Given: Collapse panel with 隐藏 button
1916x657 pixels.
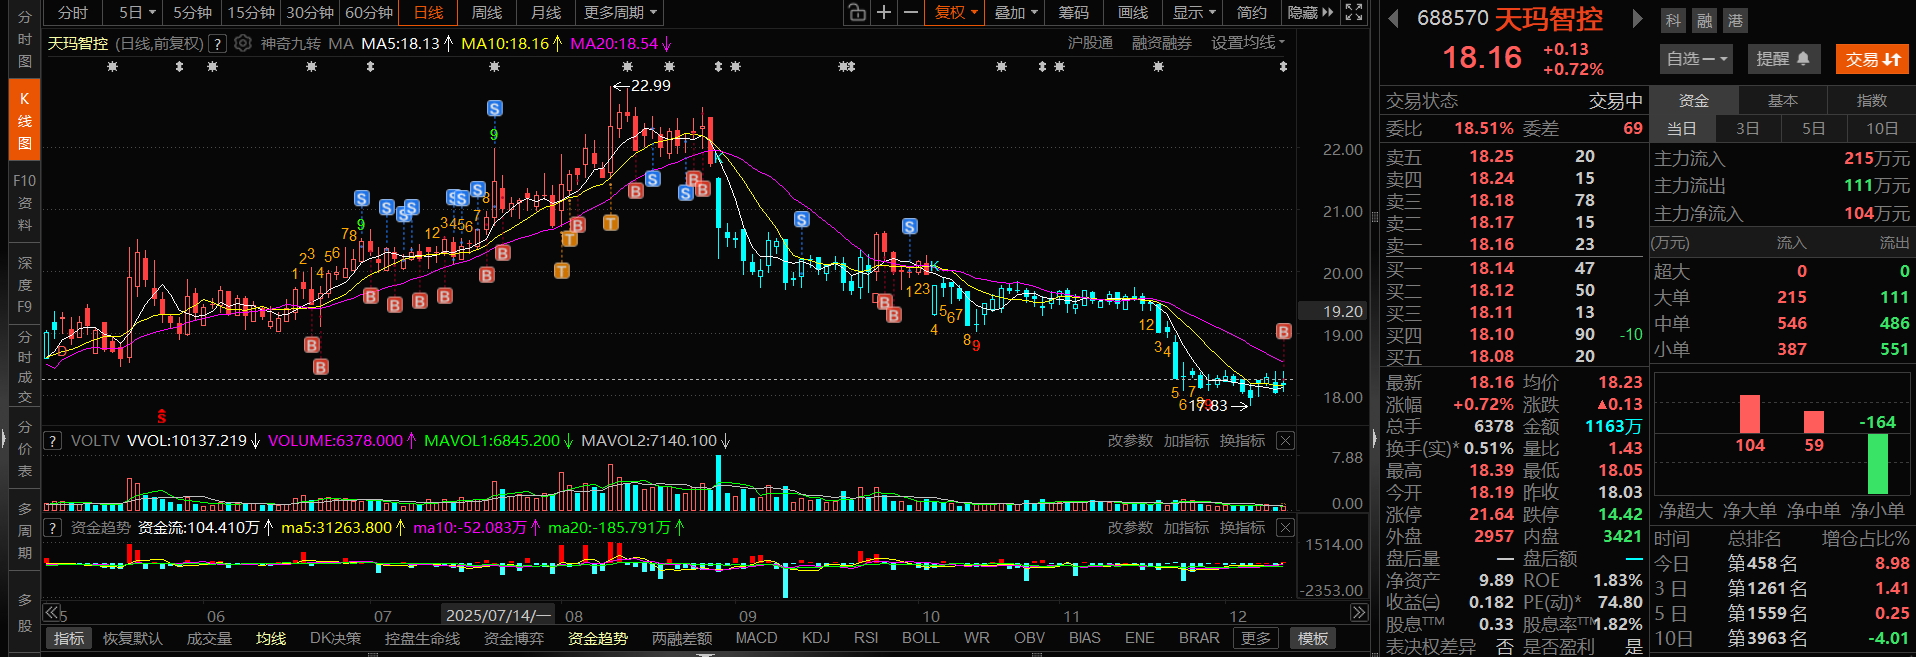Looking at the screenshot, I should point(1310,12).
